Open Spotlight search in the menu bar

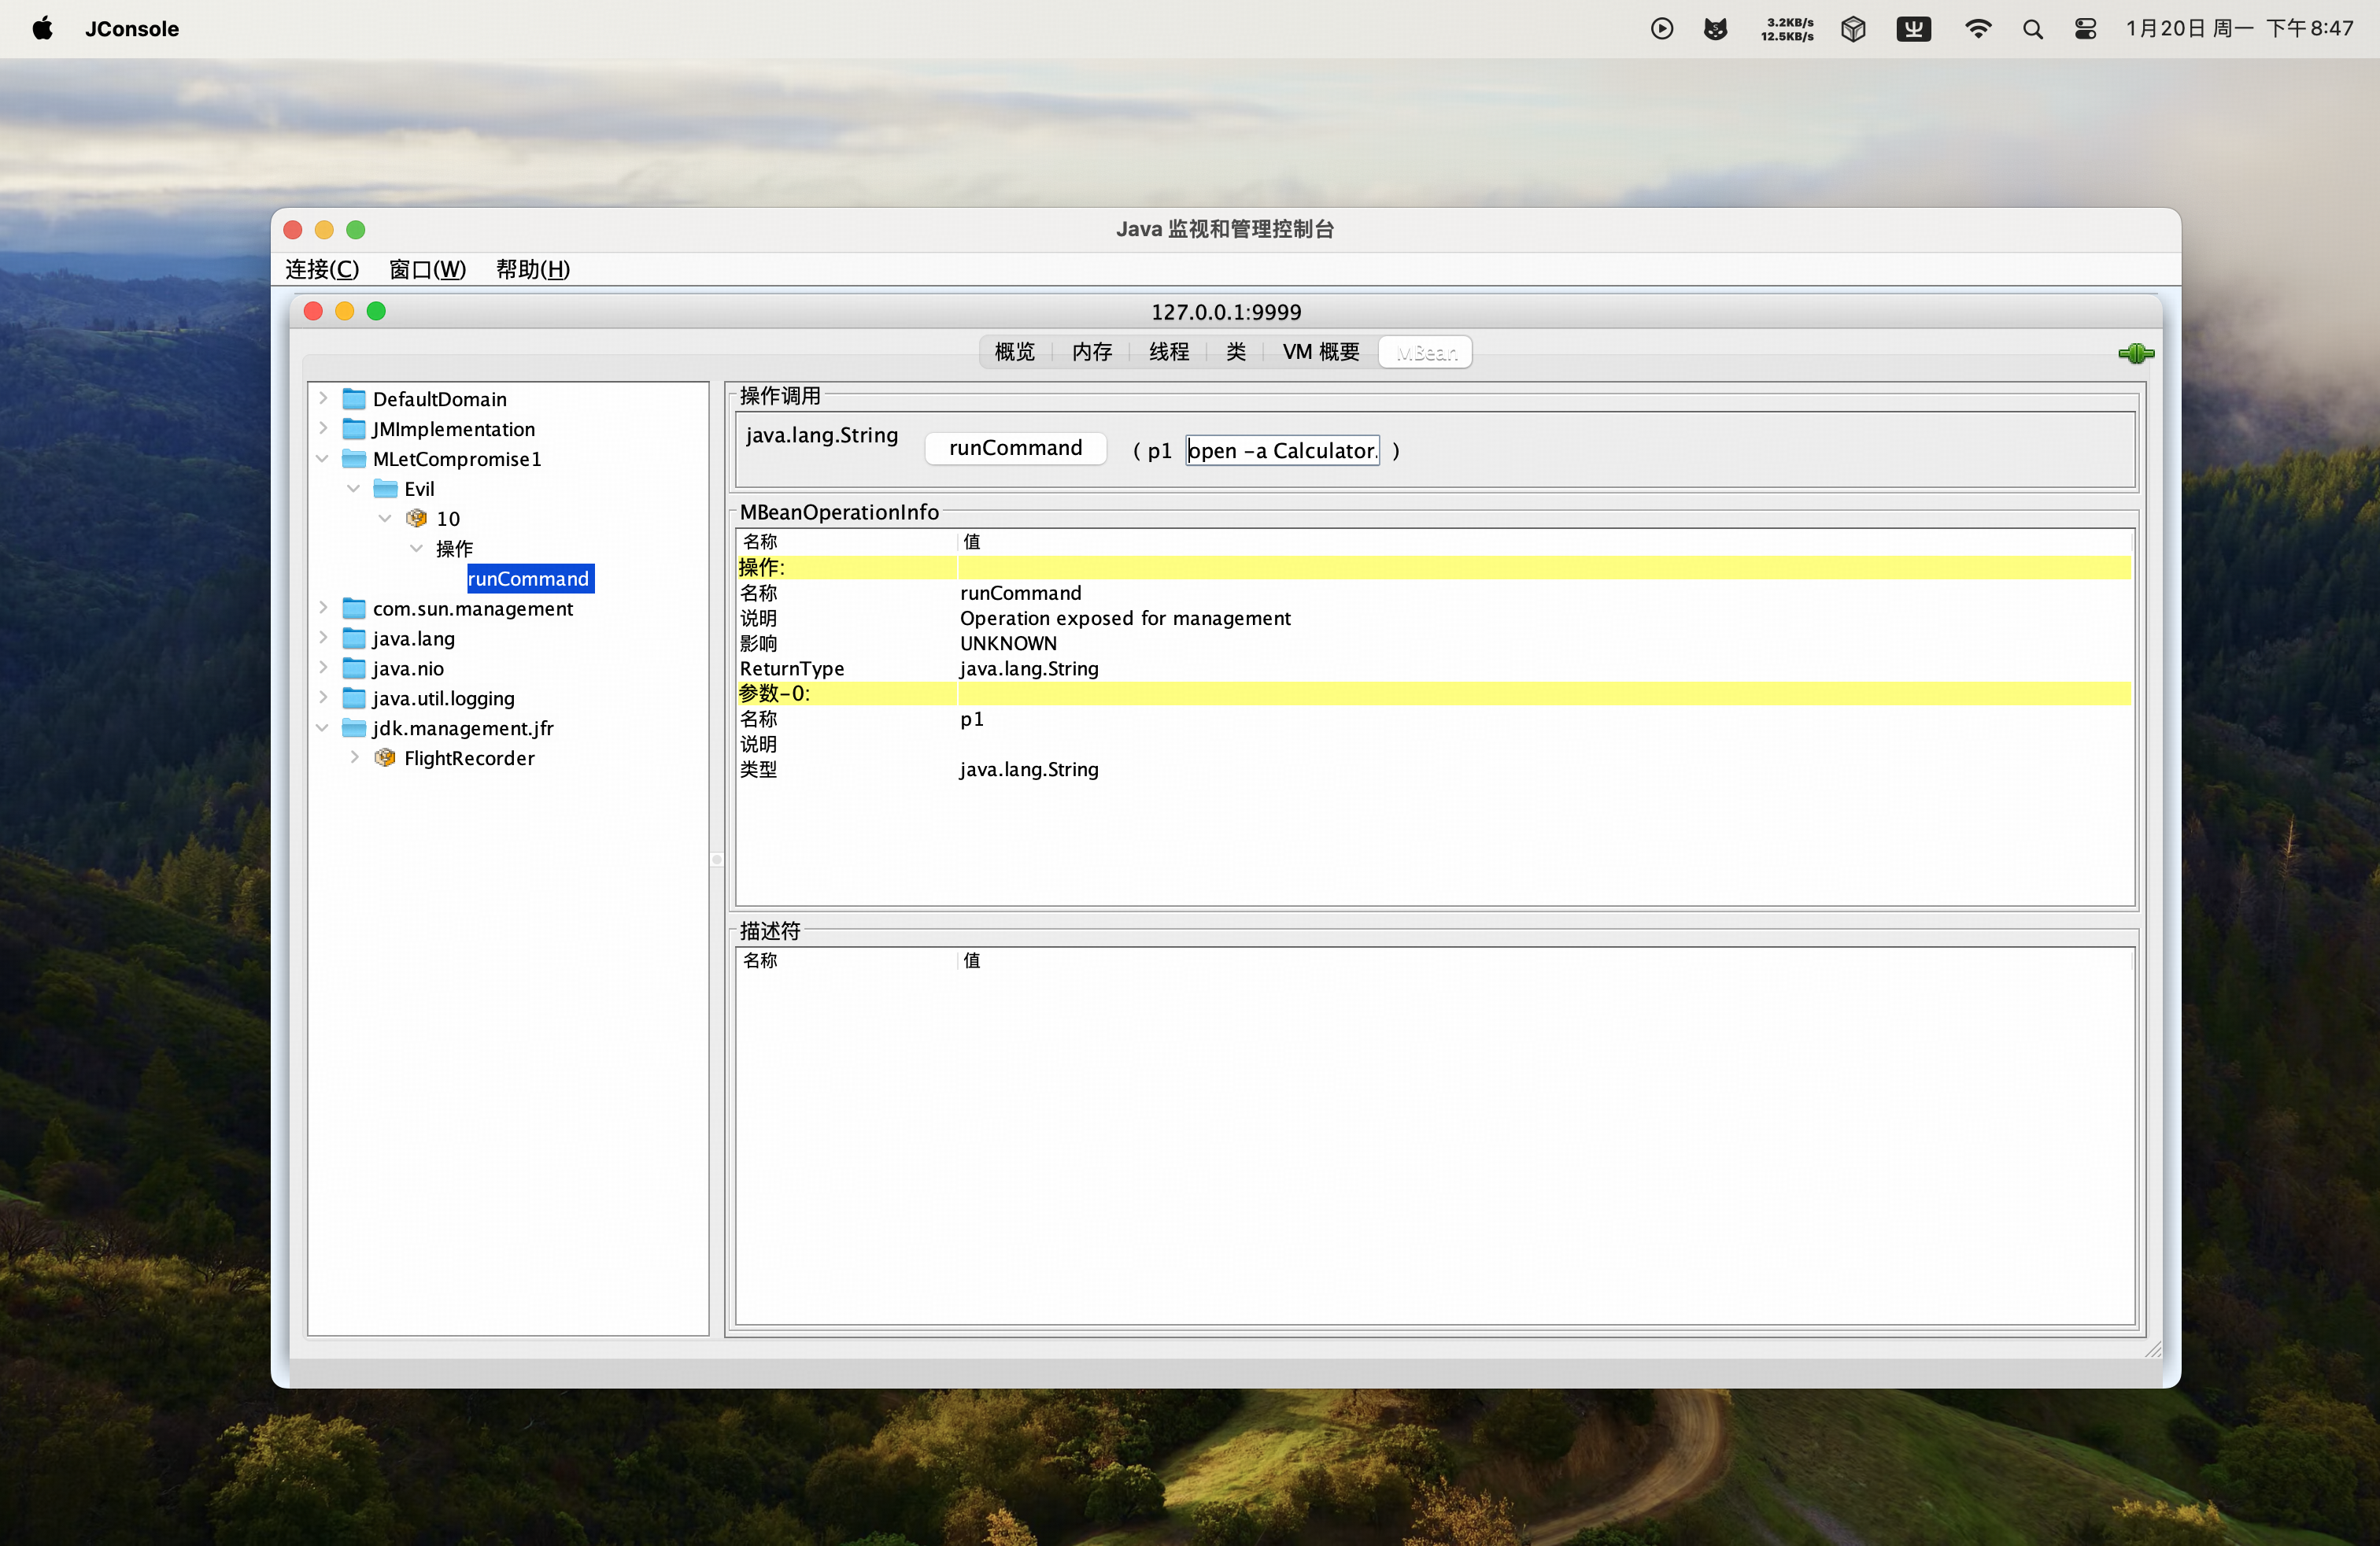pyautogui.click(x=2032, y=29)
